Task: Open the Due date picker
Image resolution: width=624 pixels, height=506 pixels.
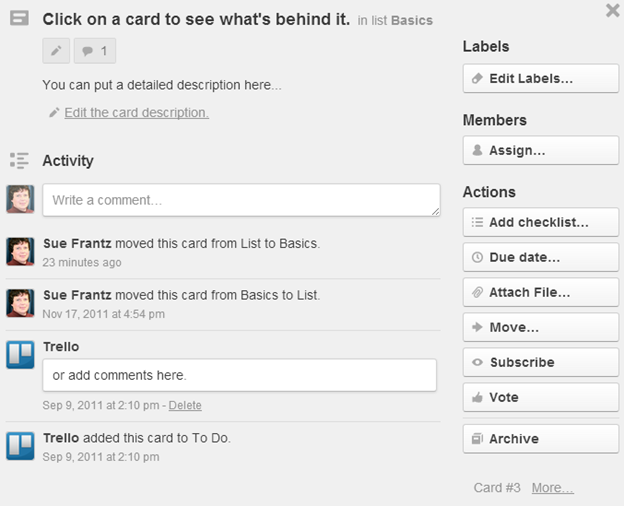Action: (541, 257)
